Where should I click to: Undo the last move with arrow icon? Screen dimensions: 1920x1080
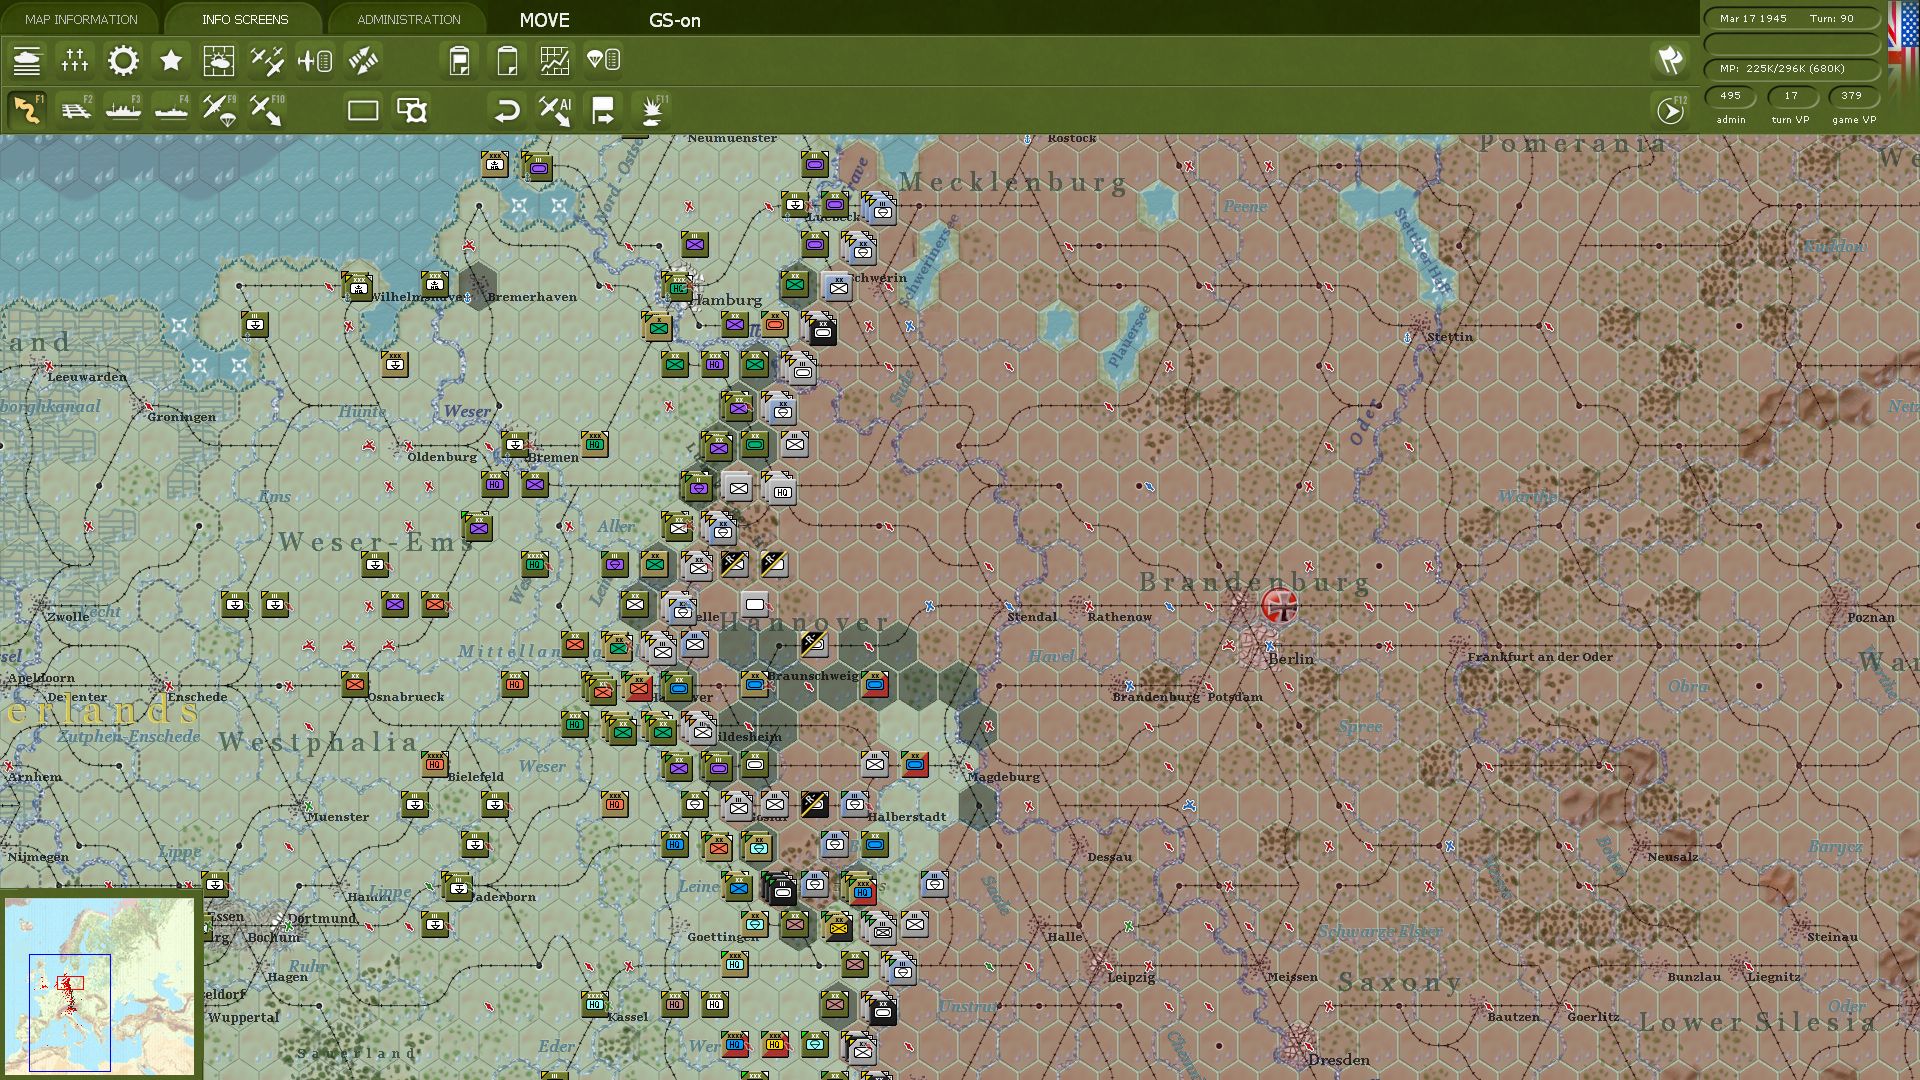click(507, 110)
